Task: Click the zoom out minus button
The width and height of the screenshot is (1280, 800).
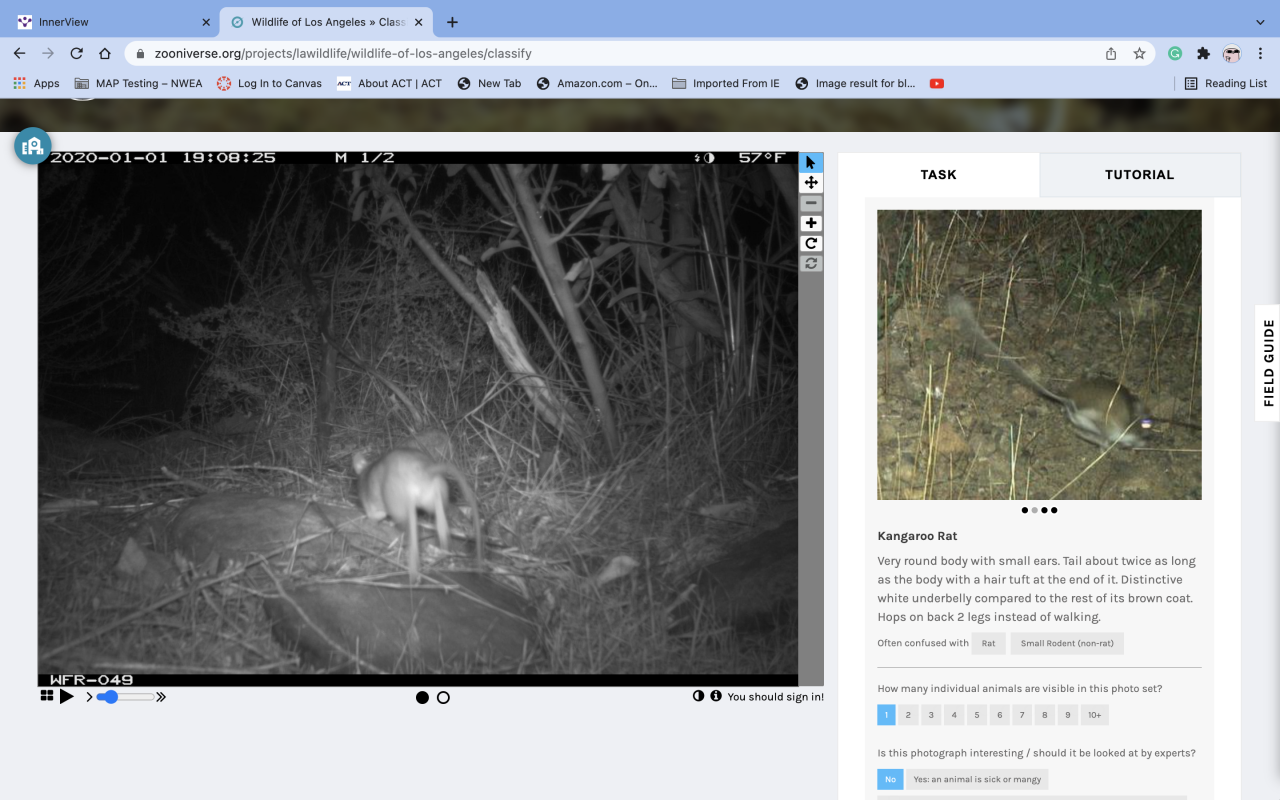Action: click(811, 203)
